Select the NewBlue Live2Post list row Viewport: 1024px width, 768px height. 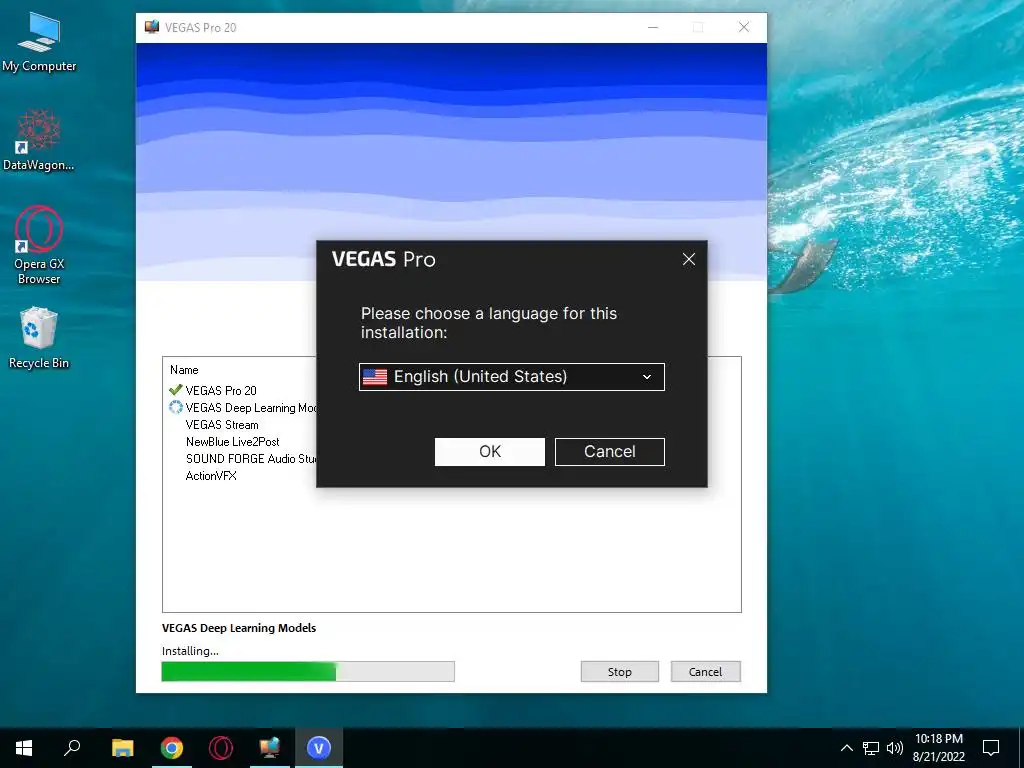tap(232, 441)
